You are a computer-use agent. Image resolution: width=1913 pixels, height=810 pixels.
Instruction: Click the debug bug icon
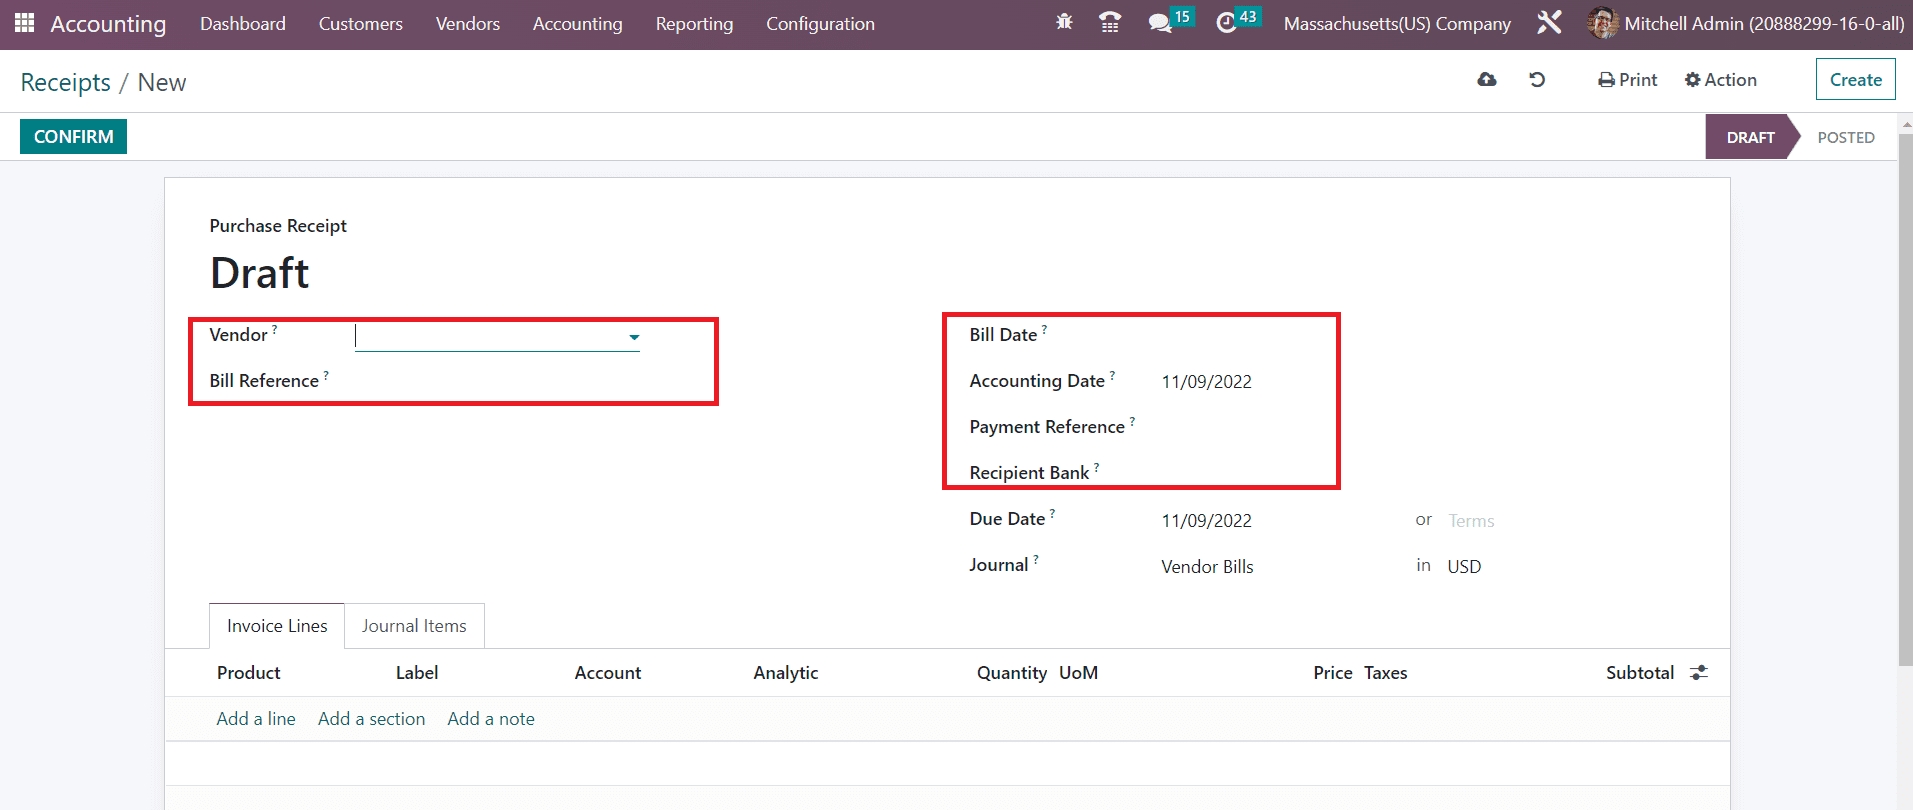tap(1064, 22)
